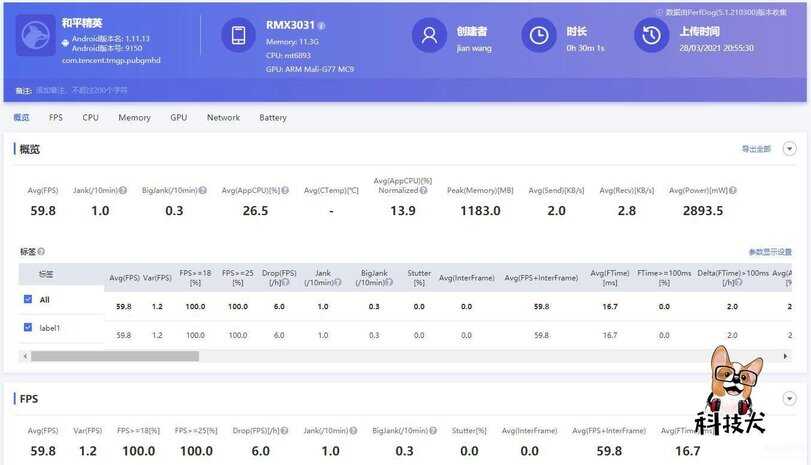The image size is (811, 465).
Task: Click the Avg(FTime)[ms] table column header
Action: click(610, 278)
